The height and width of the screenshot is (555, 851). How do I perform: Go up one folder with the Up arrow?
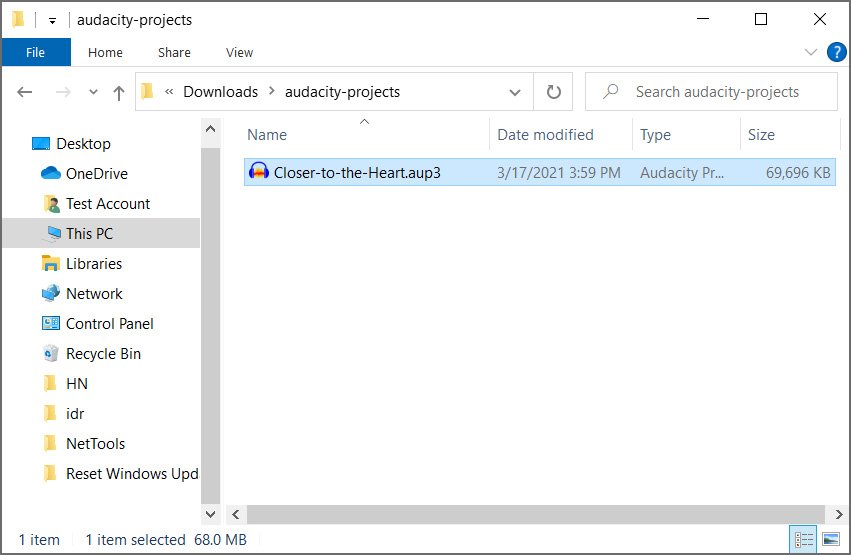pyautogui.click(x=119, y=92)
